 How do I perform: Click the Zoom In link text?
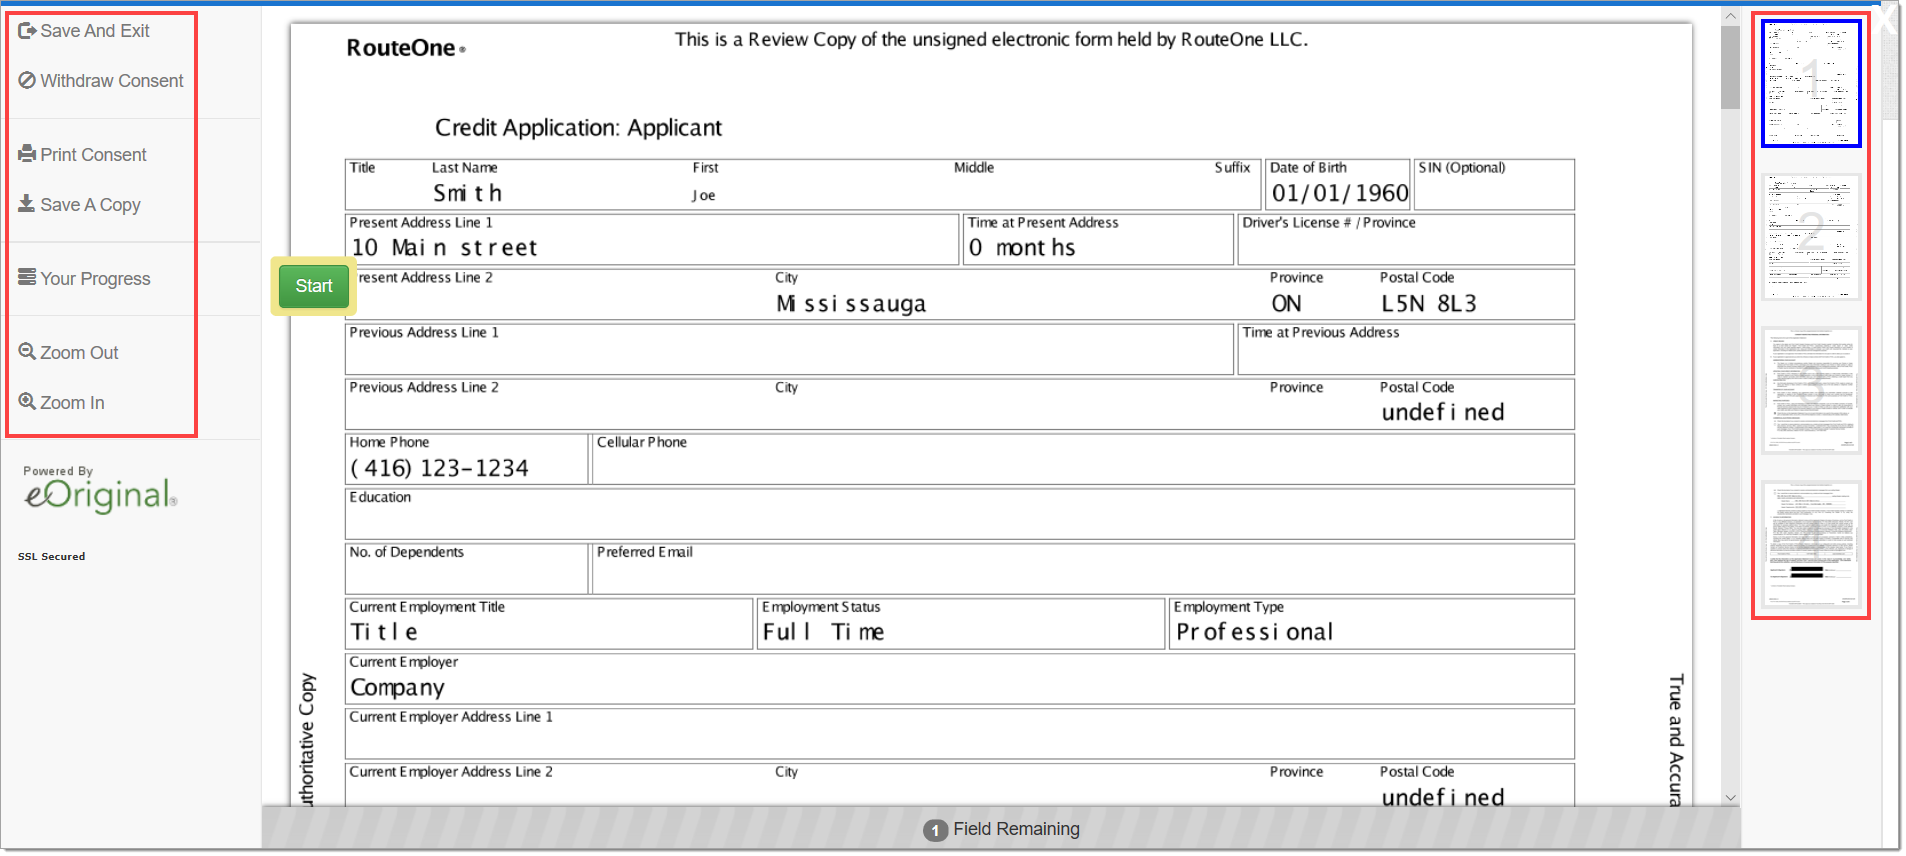(x=72, y=403)
